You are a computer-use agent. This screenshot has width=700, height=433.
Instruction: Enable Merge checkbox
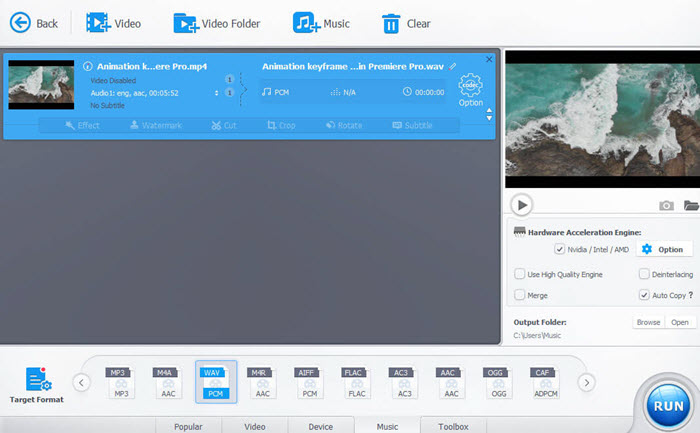pos(519,295)
